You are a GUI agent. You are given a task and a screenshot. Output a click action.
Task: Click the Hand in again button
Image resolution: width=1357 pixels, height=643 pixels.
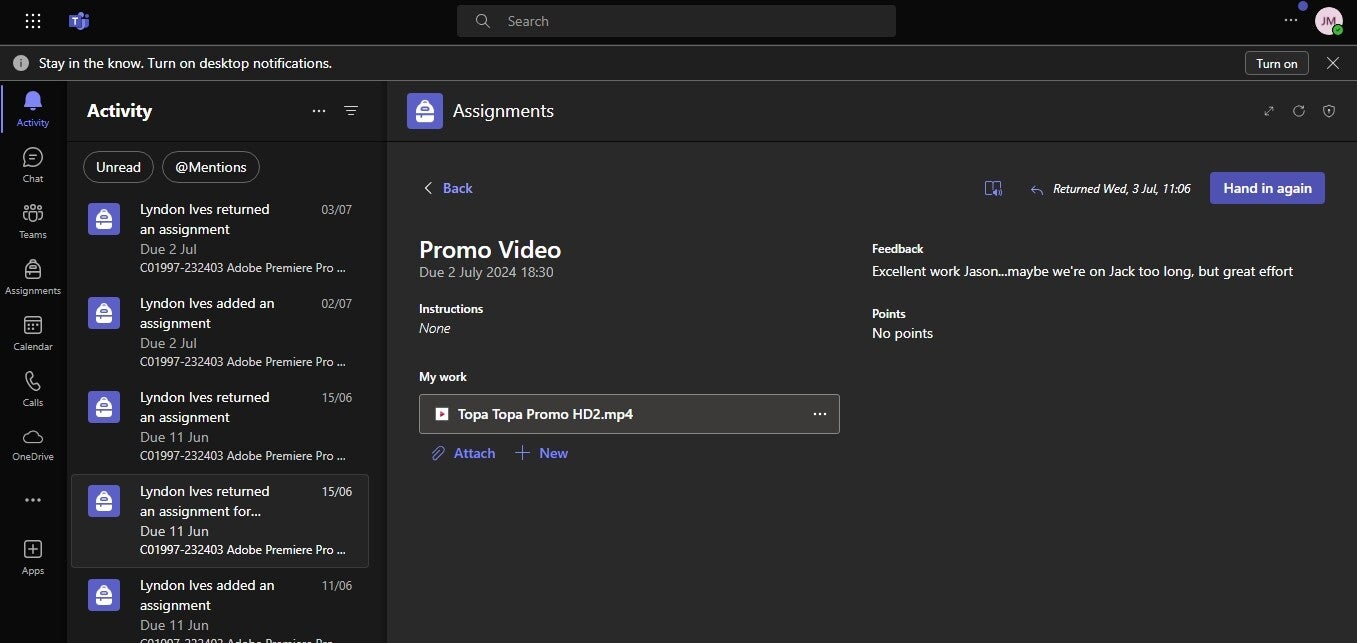1267,188
